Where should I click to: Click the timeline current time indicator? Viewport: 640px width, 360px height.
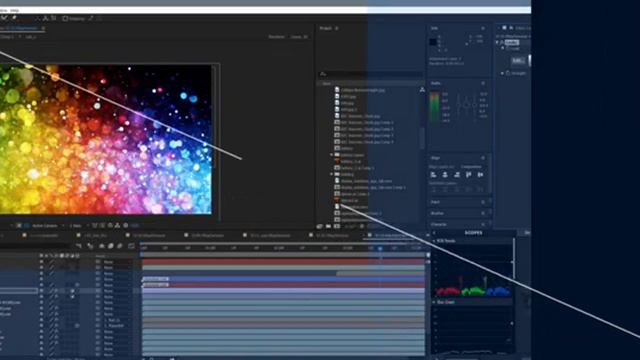(x=380, y=248)
